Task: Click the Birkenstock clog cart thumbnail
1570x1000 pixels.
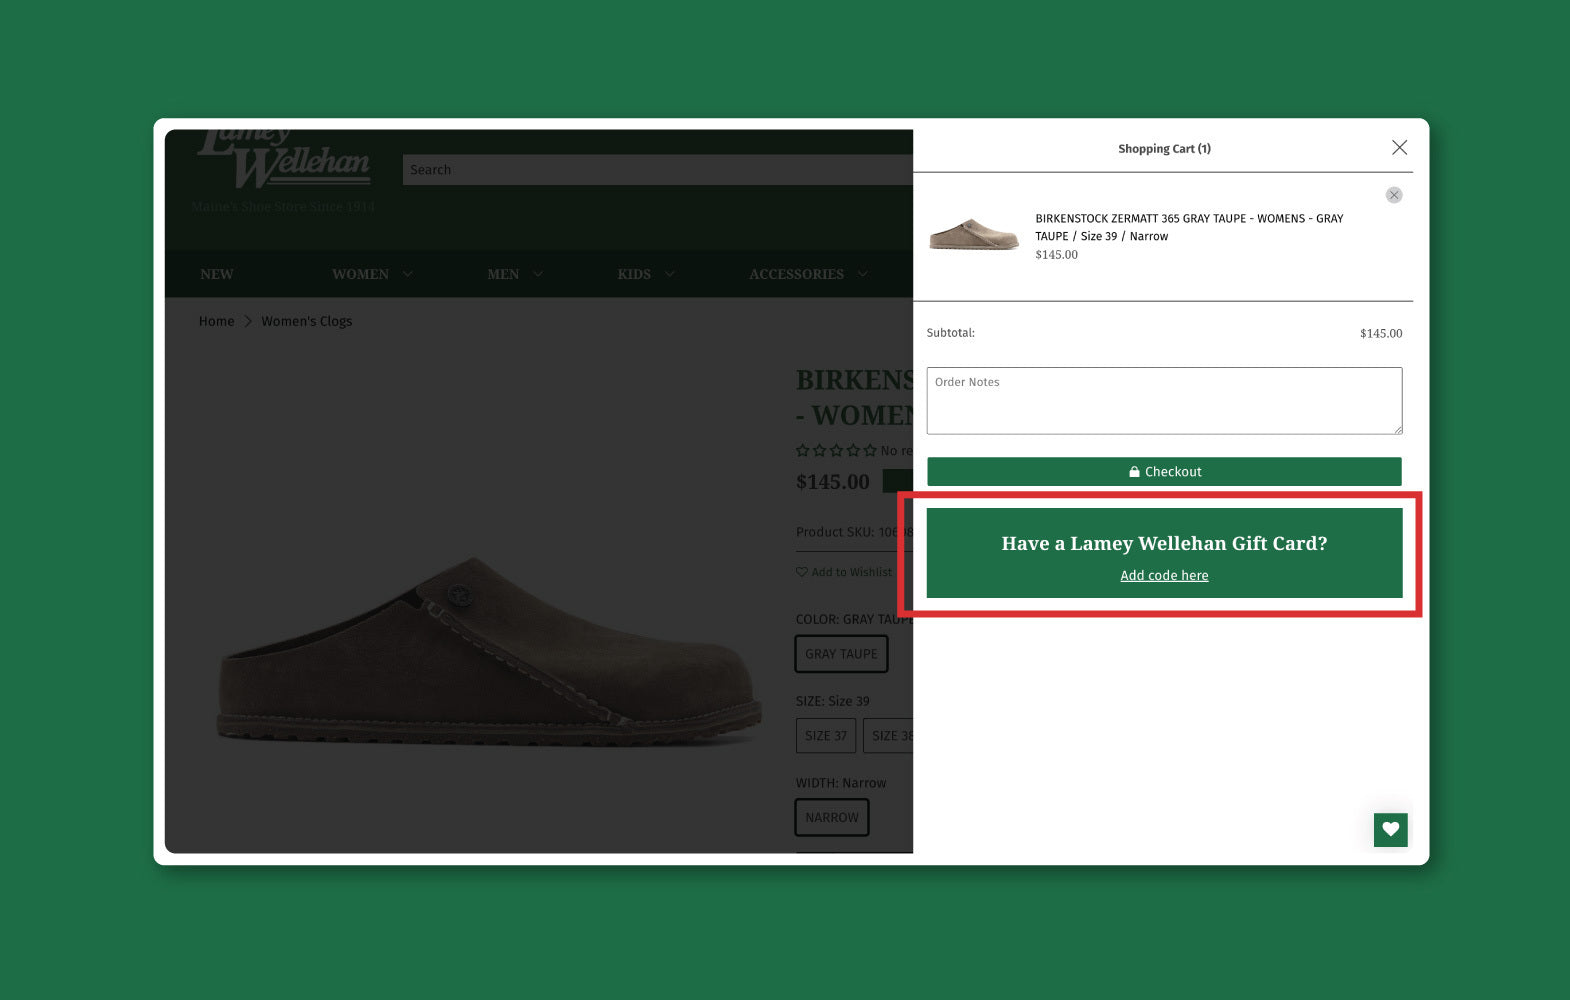Action: (973, 235)
